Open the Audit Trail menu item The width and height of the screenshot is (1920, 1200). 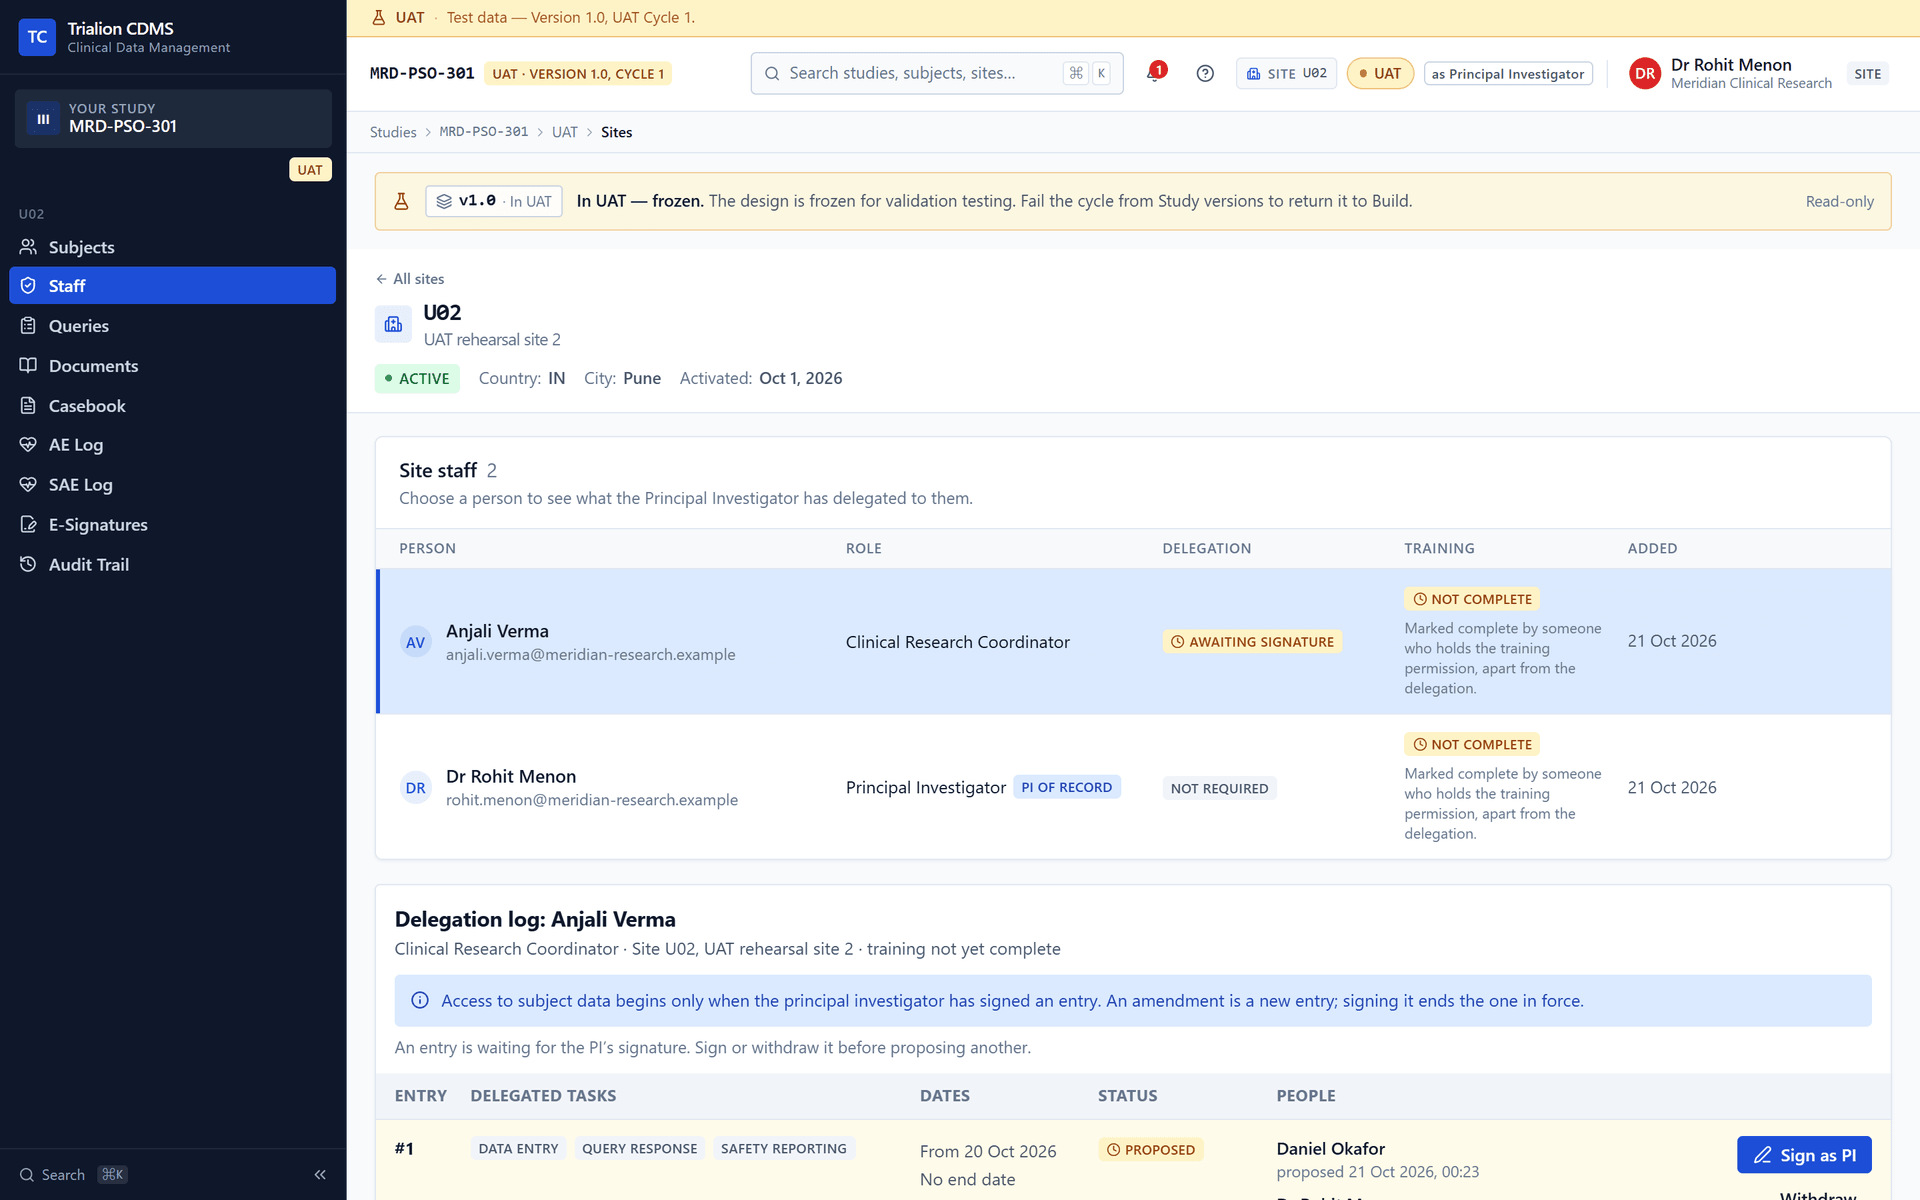pyautogui.click(x=172, y=565)
